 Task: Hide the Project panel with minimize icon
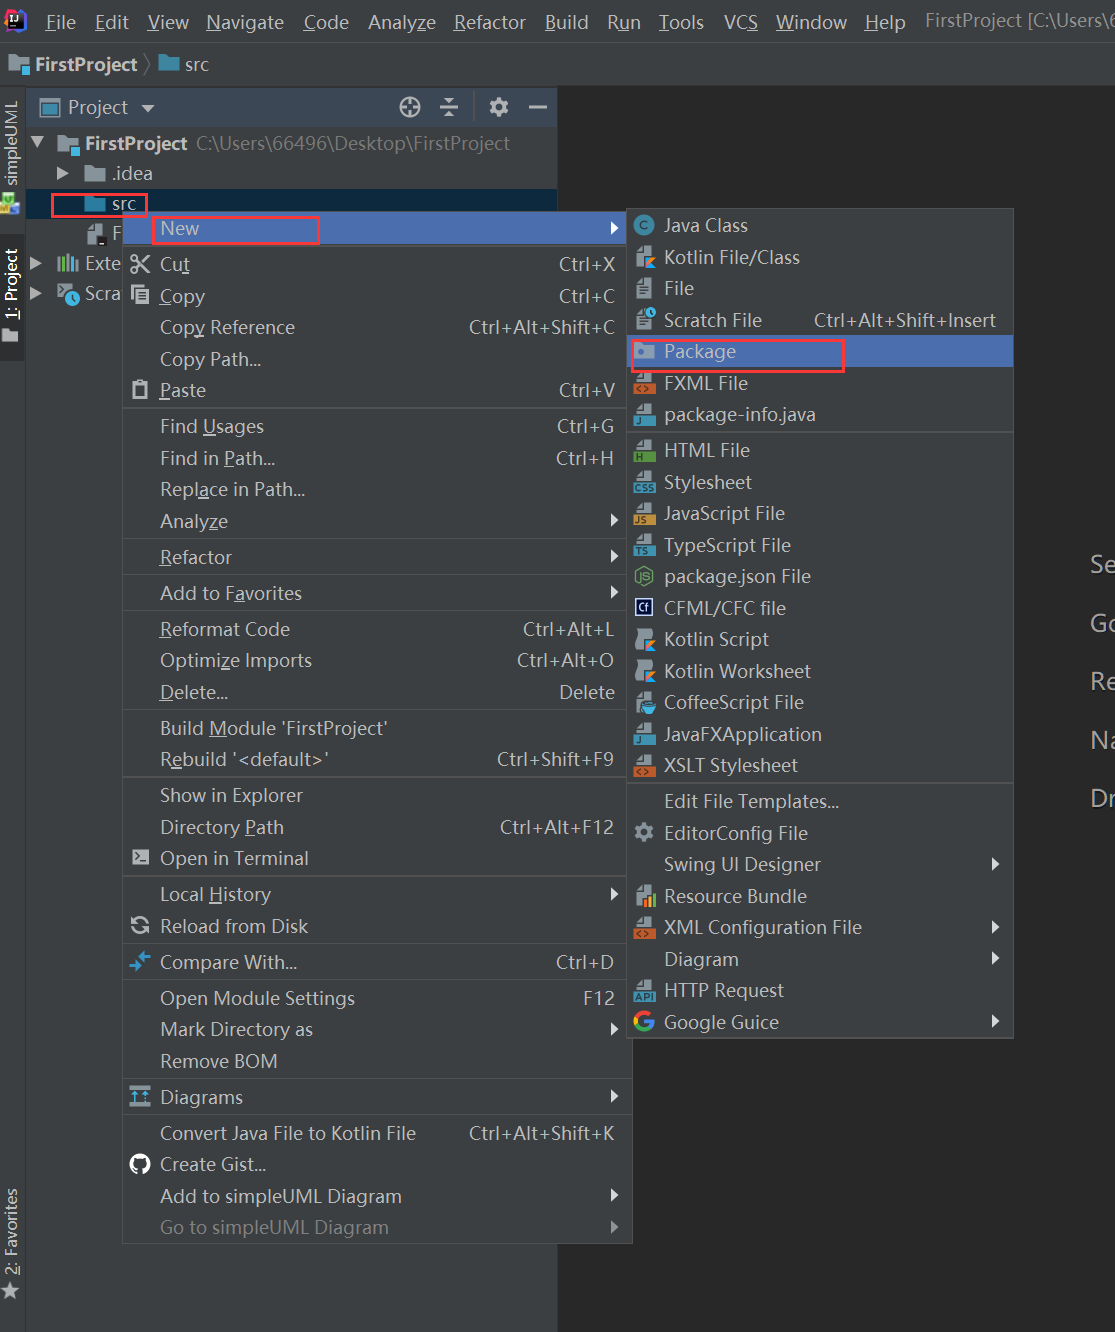538,107
